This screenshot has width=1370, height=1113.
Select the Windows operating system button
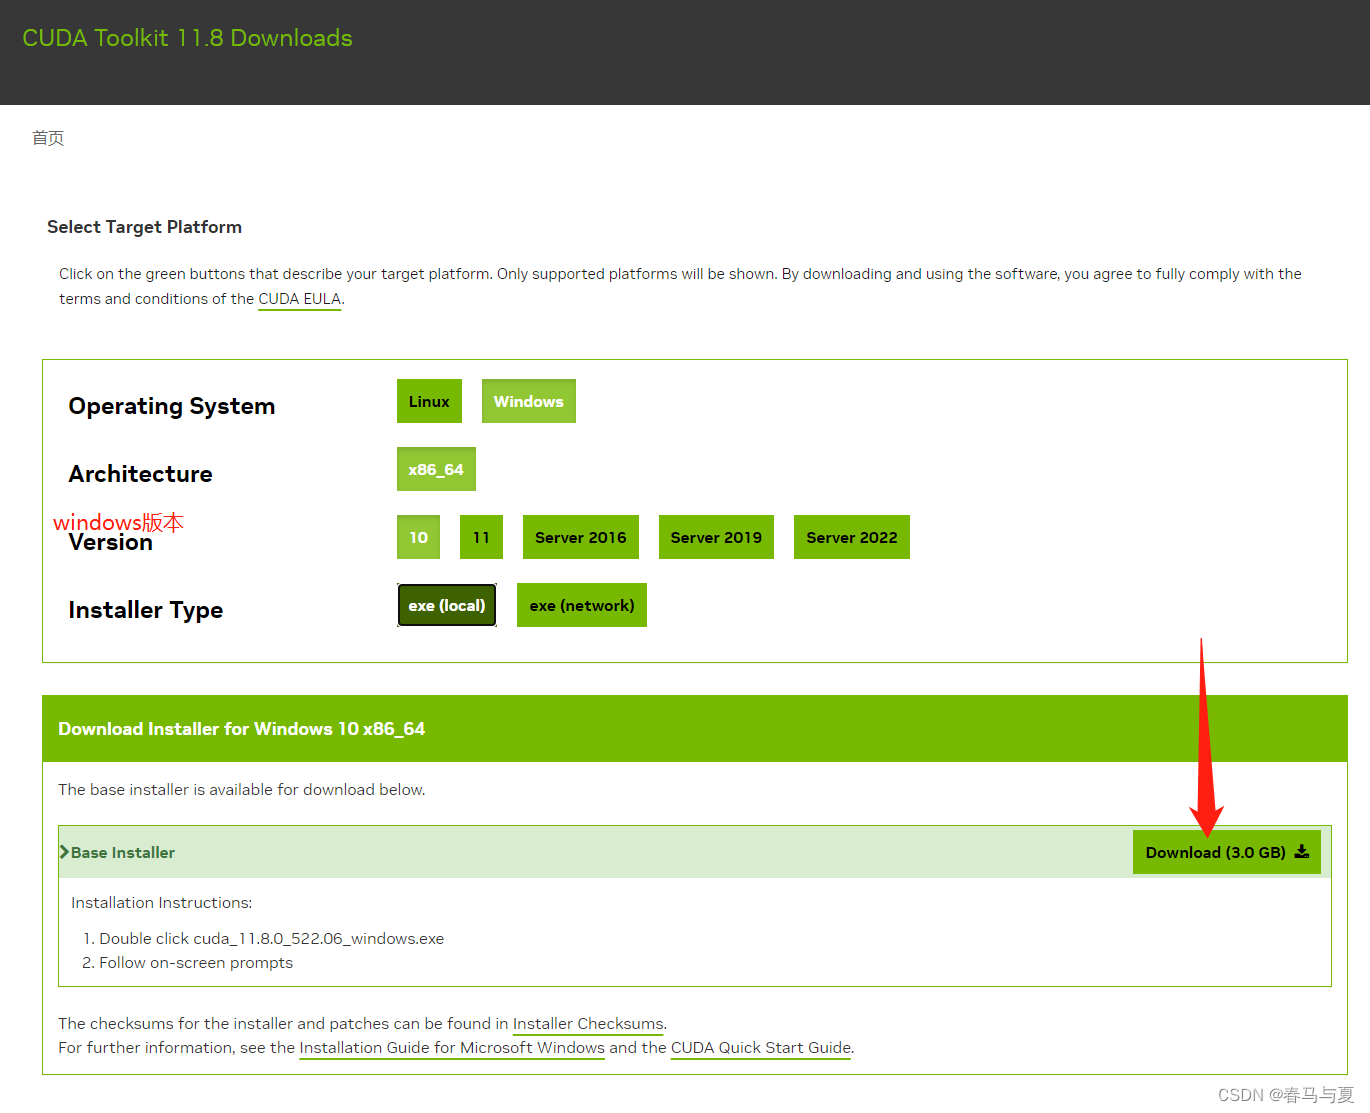tap(528, 401)
